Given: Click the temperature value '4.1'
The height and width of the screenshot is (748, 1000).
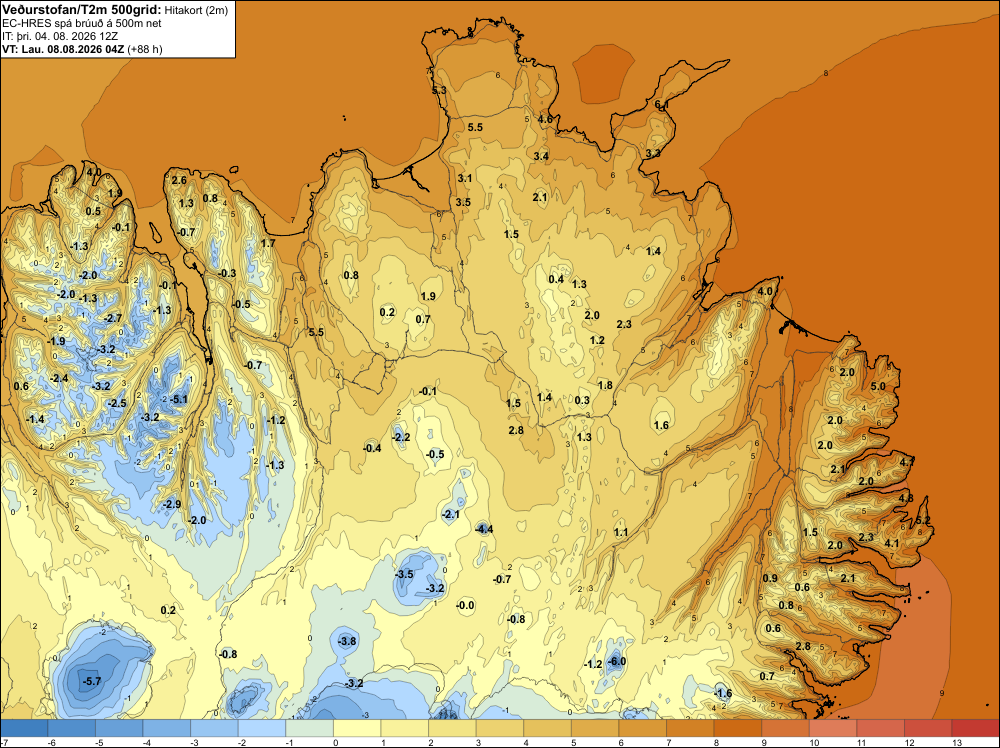Looking at the screenshot, I should tap(892, 543).
